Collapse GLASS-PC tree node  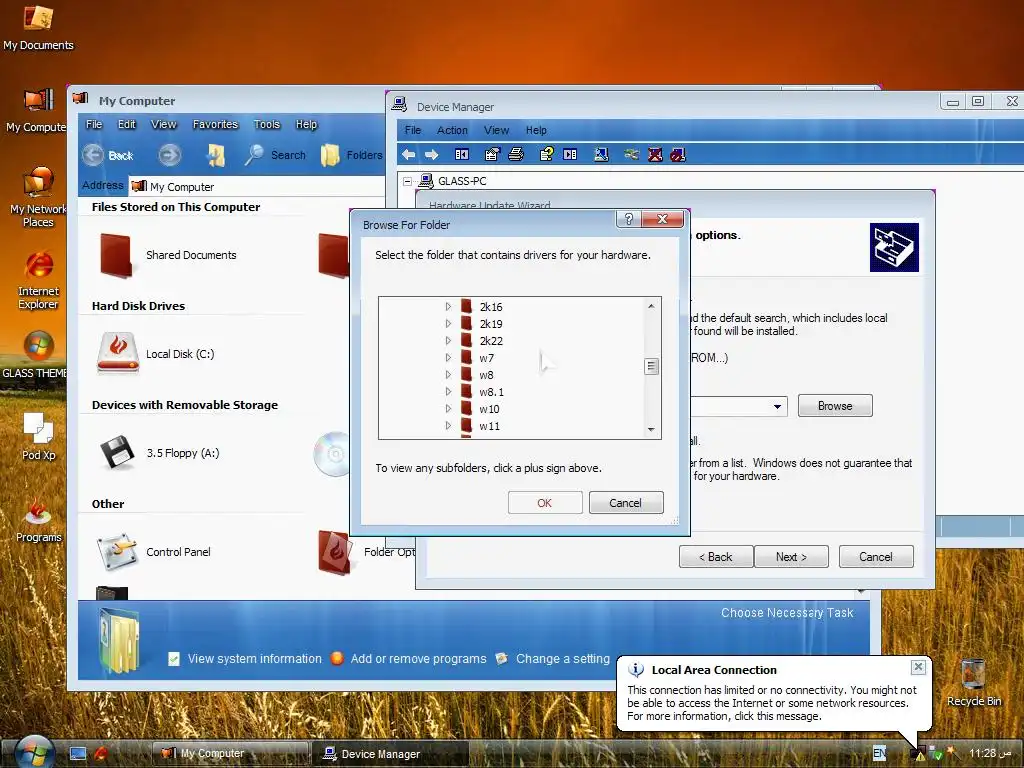pos(408,182)
